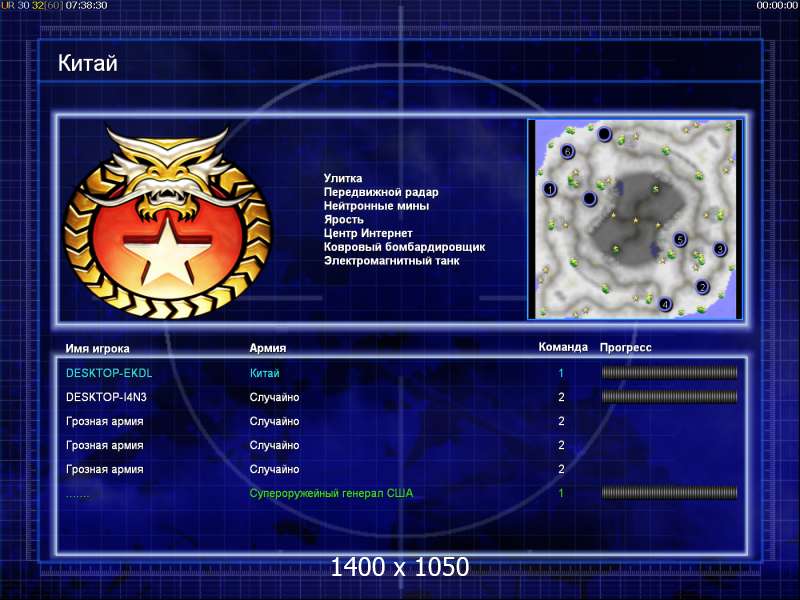Click the "Команда" column header

point(563,347)
